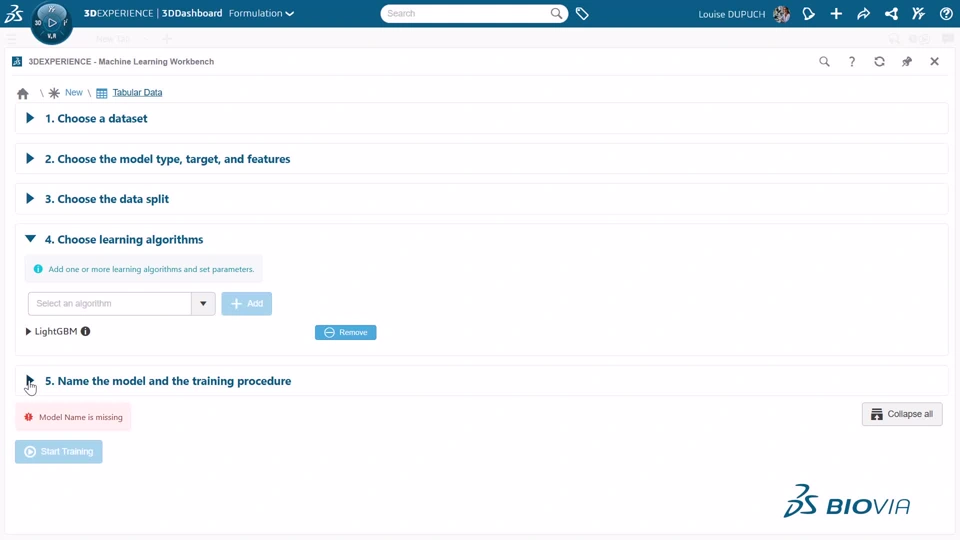Click the Select an algorithm field

[110, 304]
